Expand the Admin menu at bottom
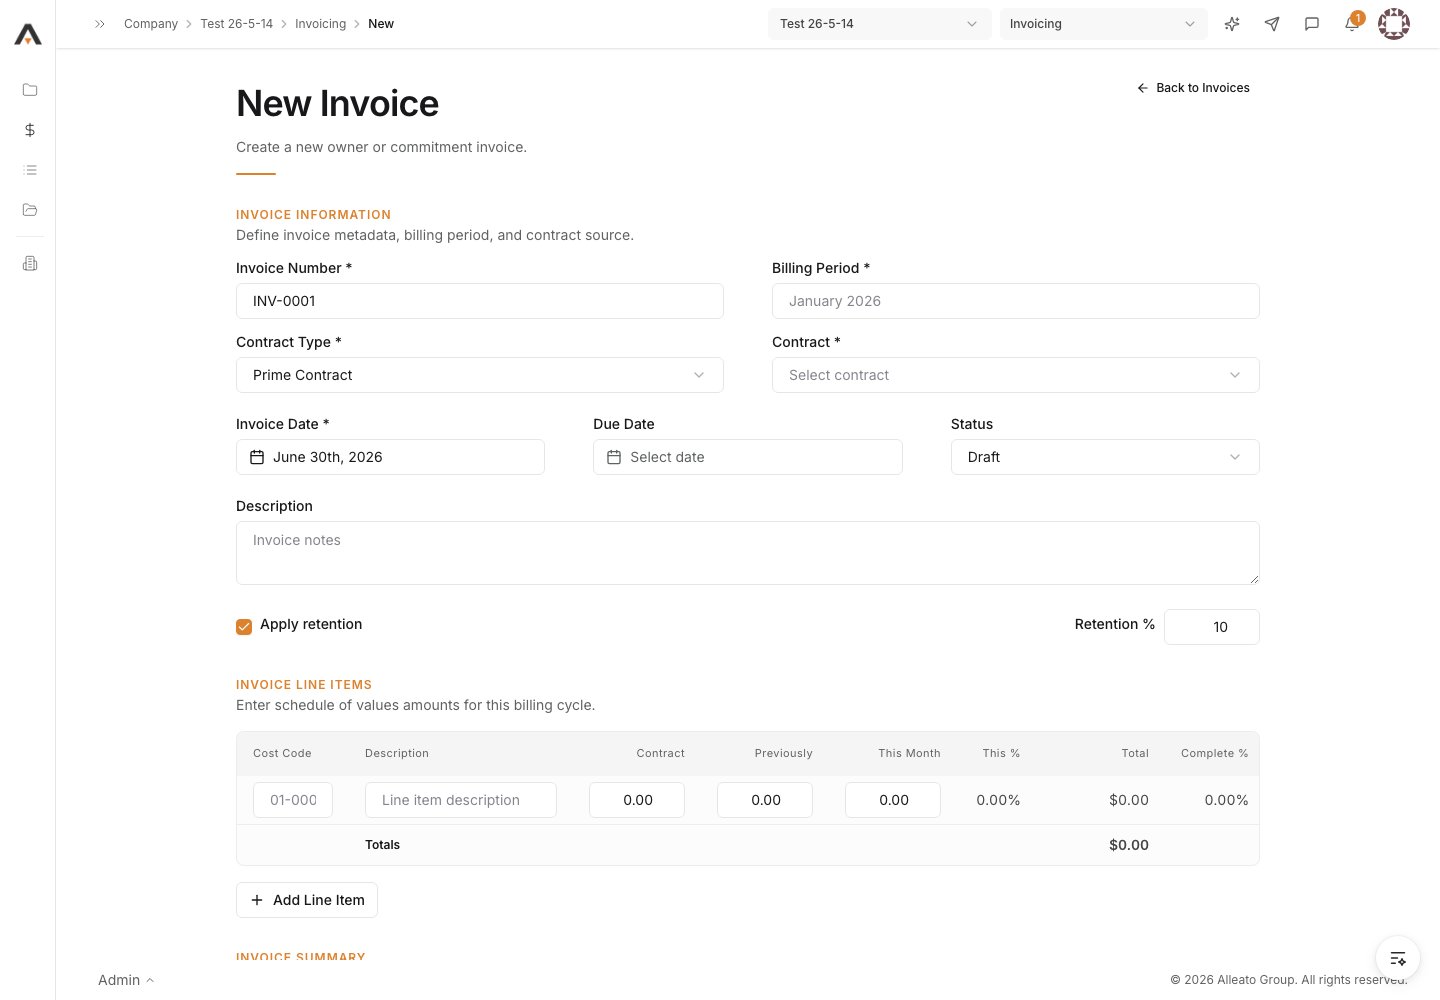The height and width of the screenshot is (1000, 1440). point(126,980)
